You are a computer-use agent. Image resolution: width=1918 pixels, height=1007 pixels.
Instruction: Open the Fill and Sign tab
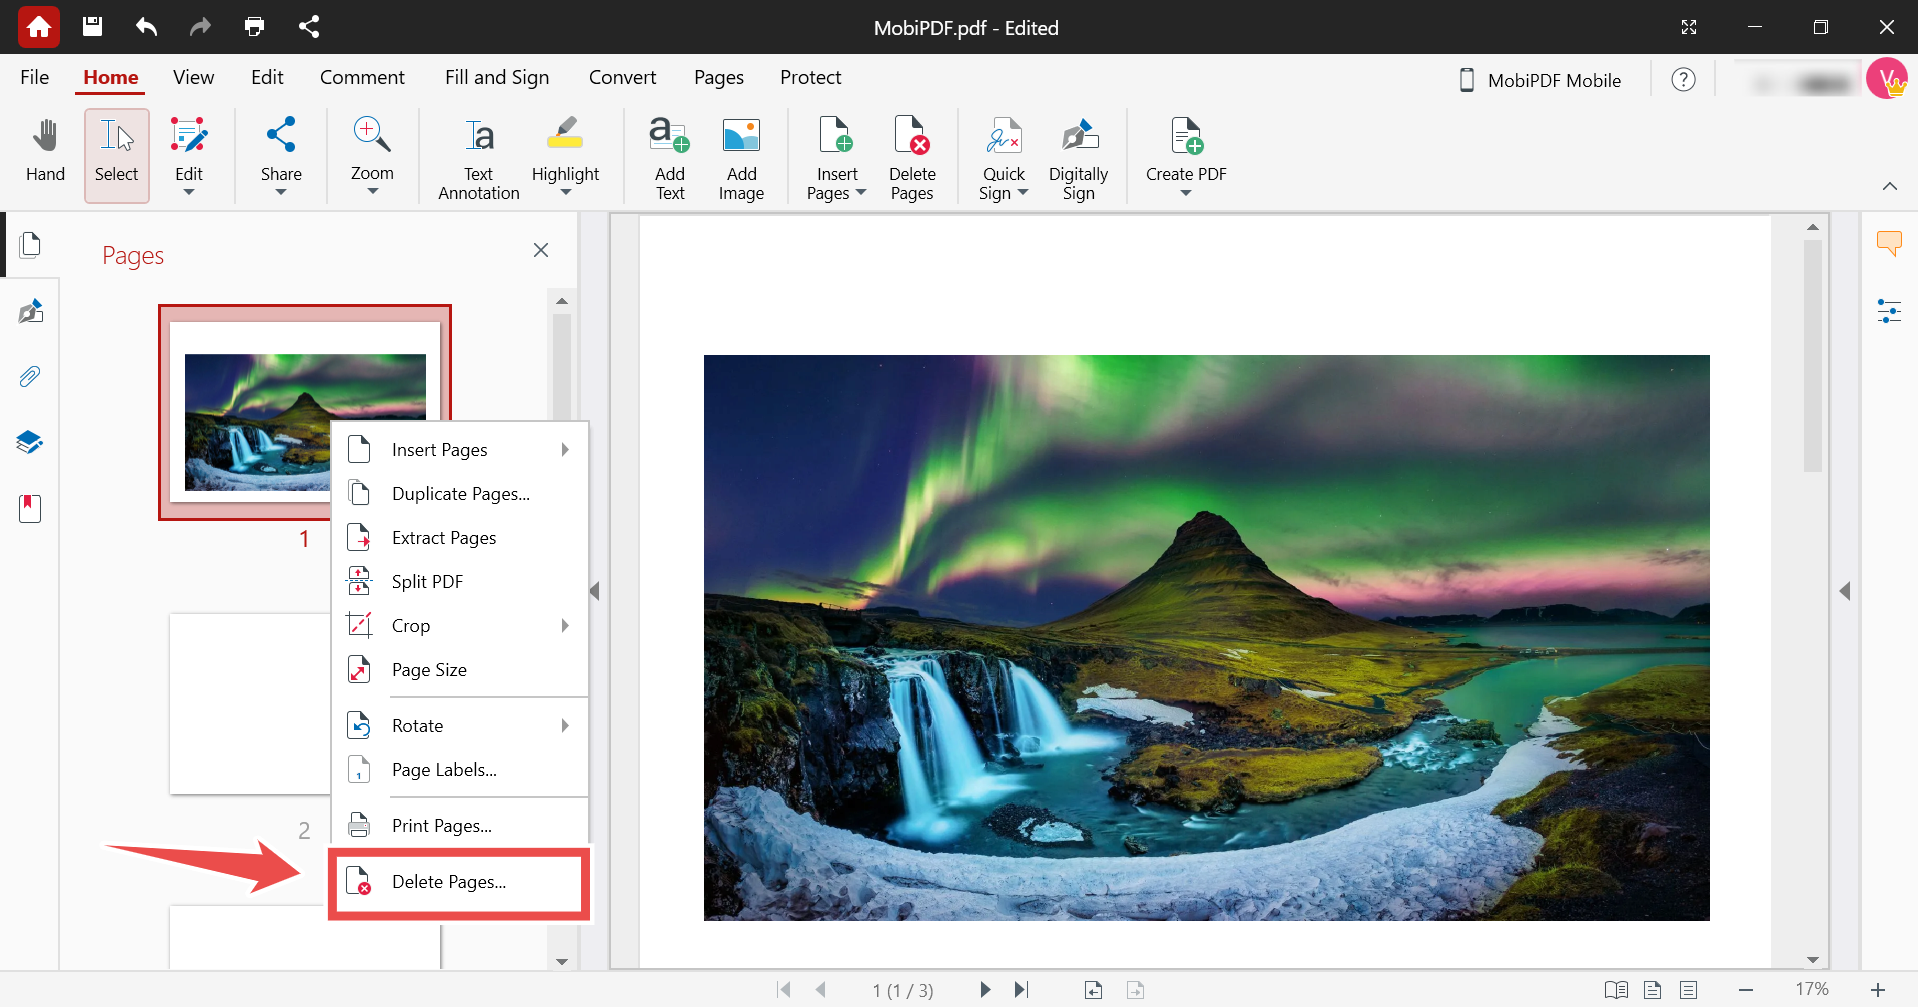coord(497,77)
